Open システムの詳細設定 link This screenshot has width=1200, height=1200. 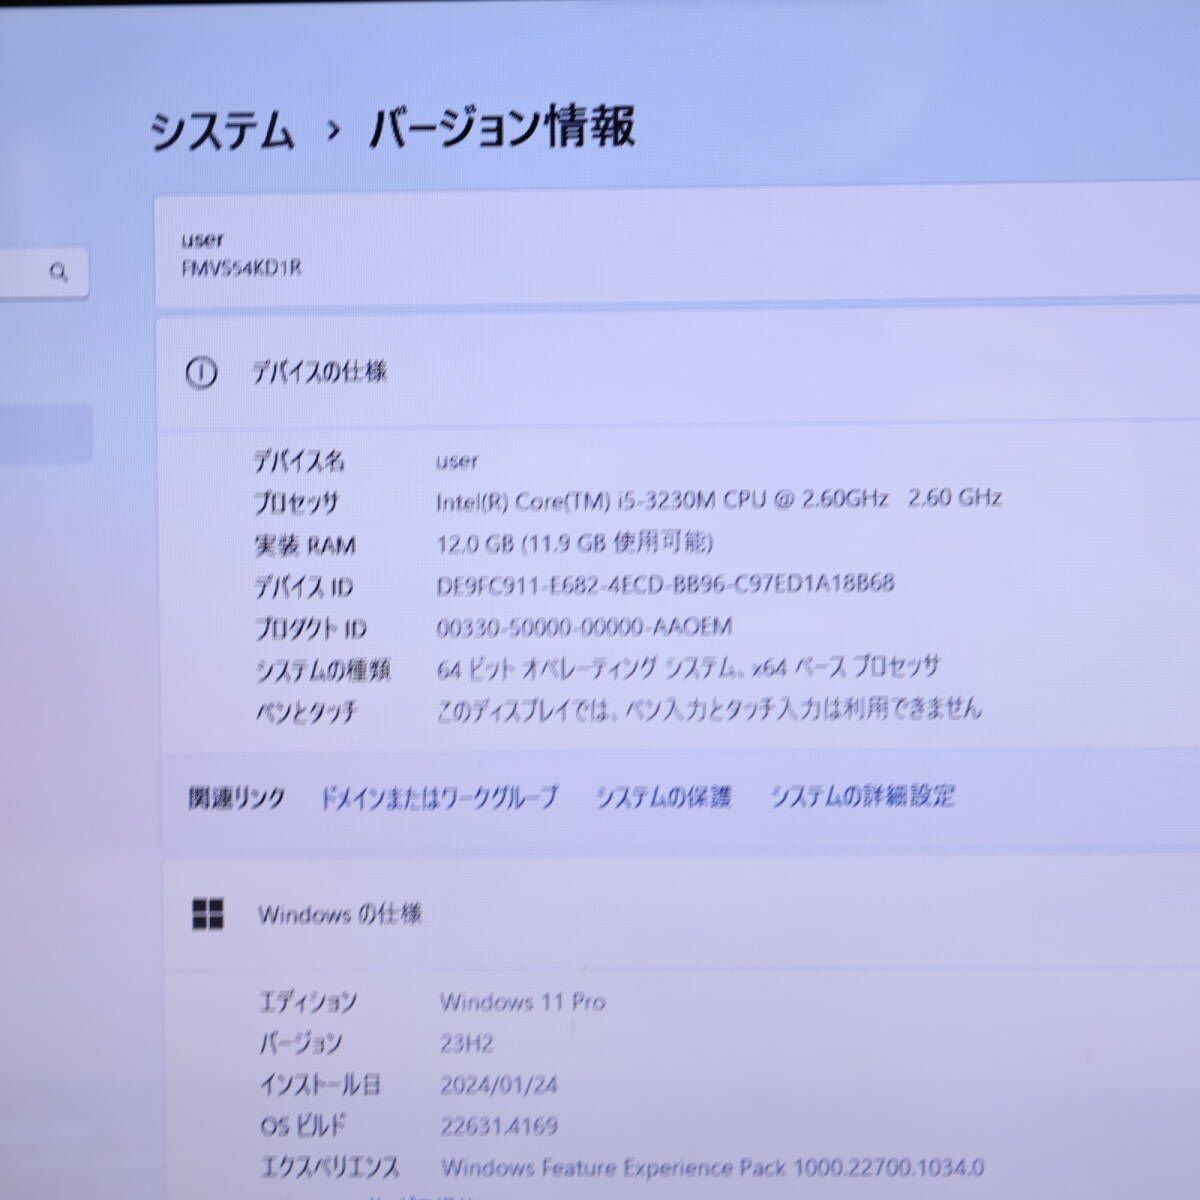coord(862,796)
